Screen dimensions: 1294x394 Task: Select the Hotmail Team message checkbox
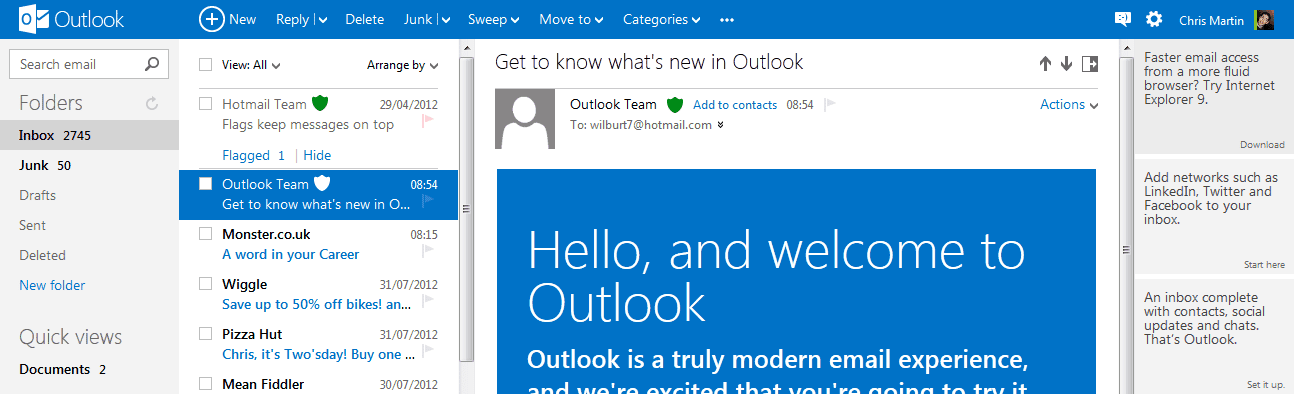tap(205, 104)
